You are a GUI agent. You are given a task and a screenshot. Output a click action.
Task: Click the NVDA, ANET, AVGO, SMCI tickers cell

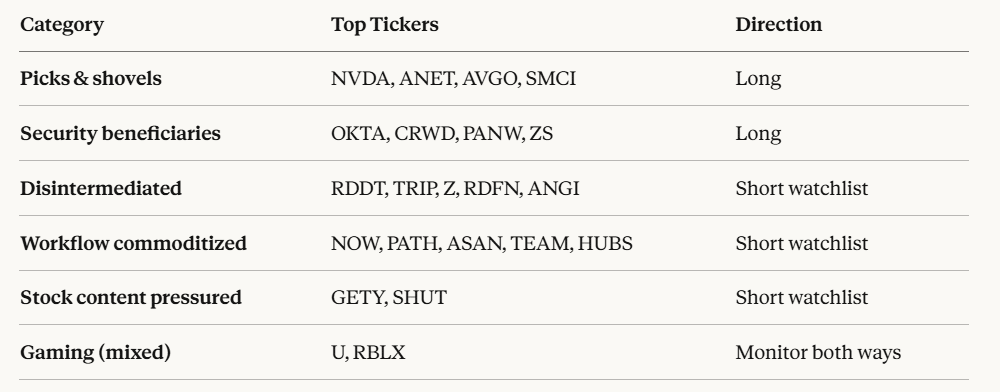click(x=453, y=79)
